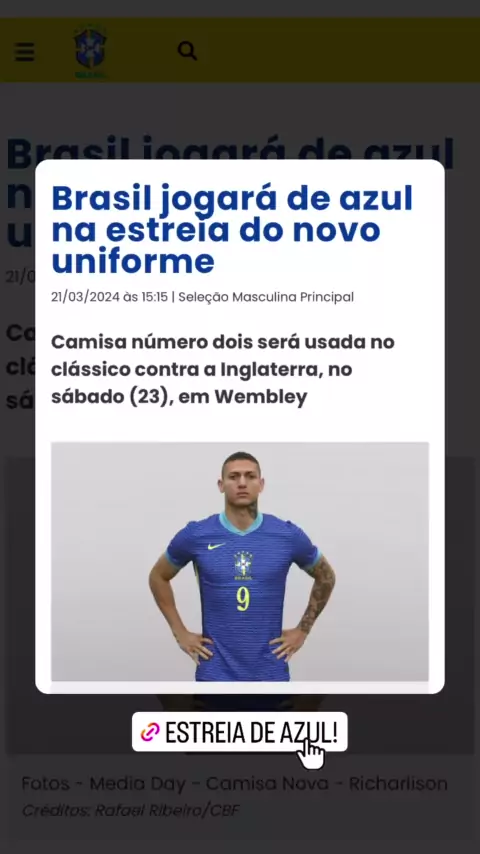Tap the 21/03/2024 às 15:15 date line
The image size is (480, 854).
pos(110,297)
